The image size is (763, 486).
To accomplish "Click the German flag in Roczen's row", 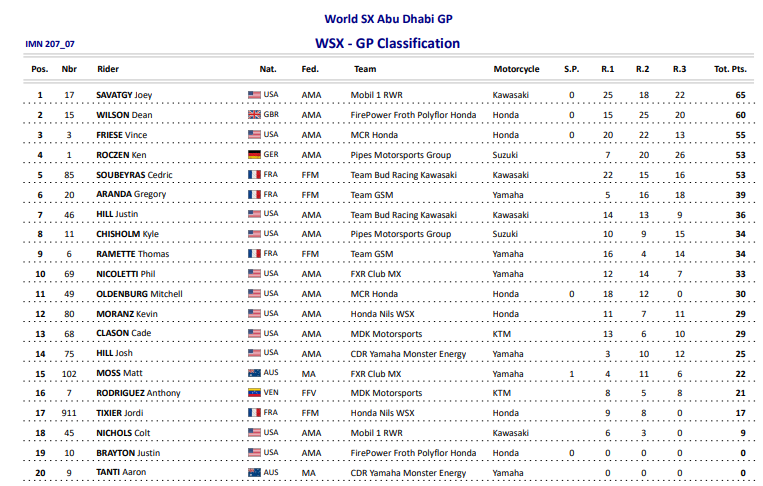I will click(254, 155).
